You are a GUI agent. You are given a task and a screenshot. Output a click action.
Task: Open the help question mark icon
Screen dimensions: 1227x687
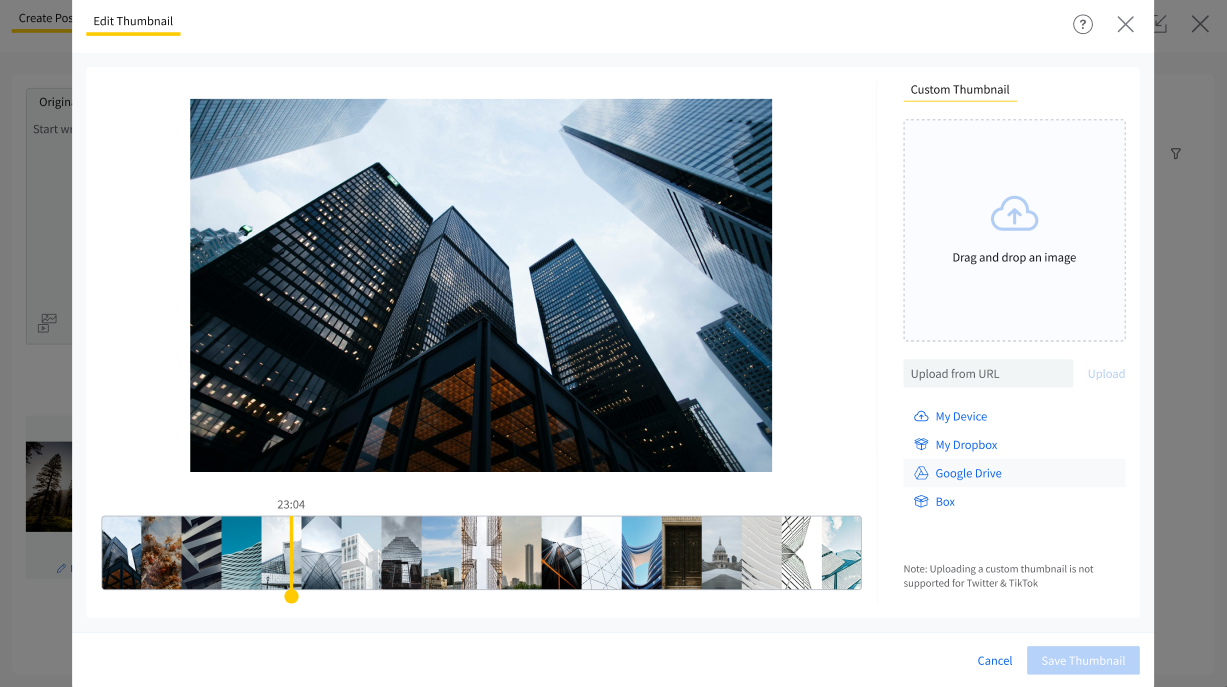(1082, 25)
